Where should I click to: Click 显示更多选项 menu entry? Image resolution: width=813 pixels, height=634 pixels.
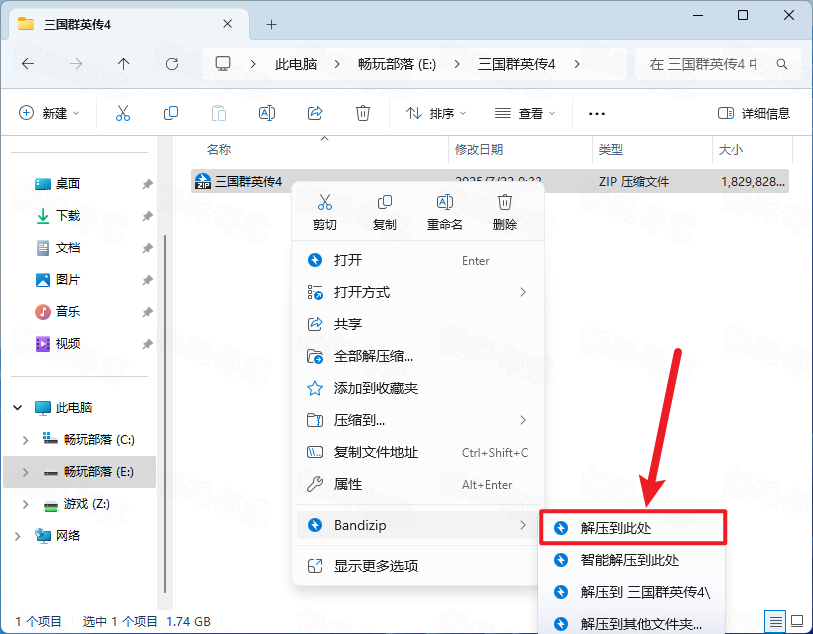pyautogui.click(x=418, y=566)
